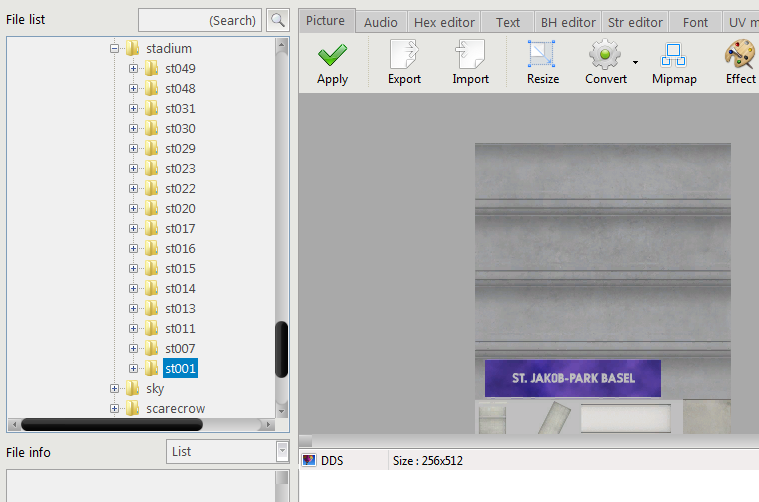Expand the st015 folder node
759x502 pixels.
133,268
